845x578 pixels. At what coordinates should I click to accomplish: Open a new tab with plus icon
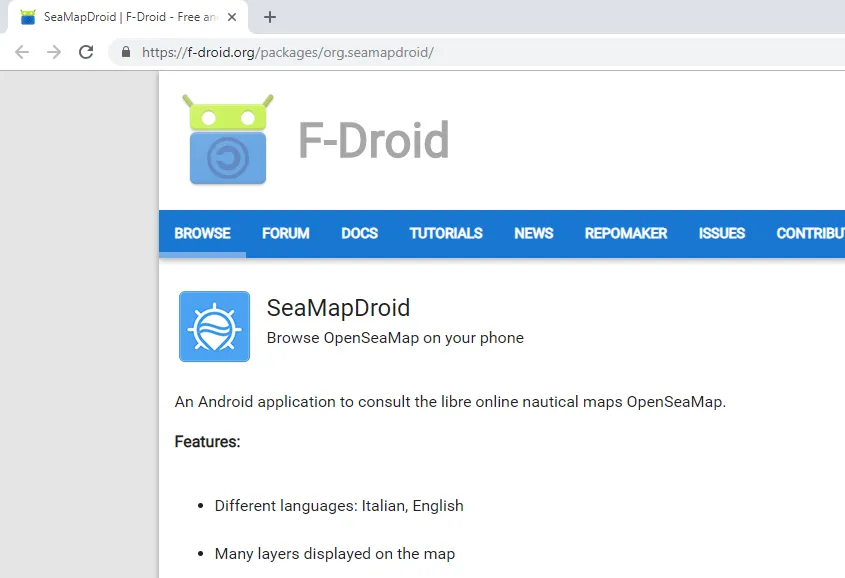[269, 17]
